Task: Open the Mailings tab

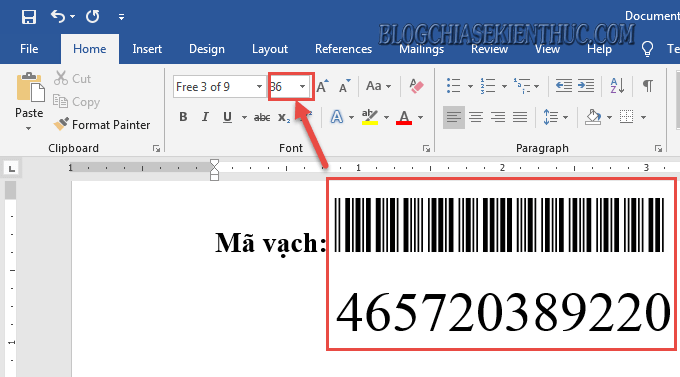Action: click(421, 49)
